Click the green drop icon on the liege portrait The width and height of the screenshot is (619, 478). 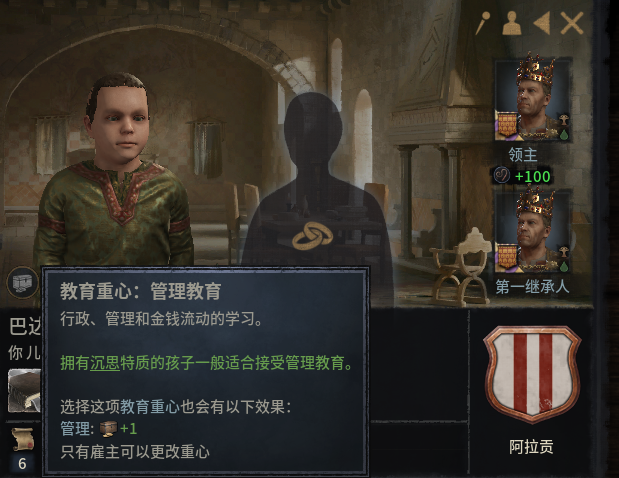[x=564, y=135]
